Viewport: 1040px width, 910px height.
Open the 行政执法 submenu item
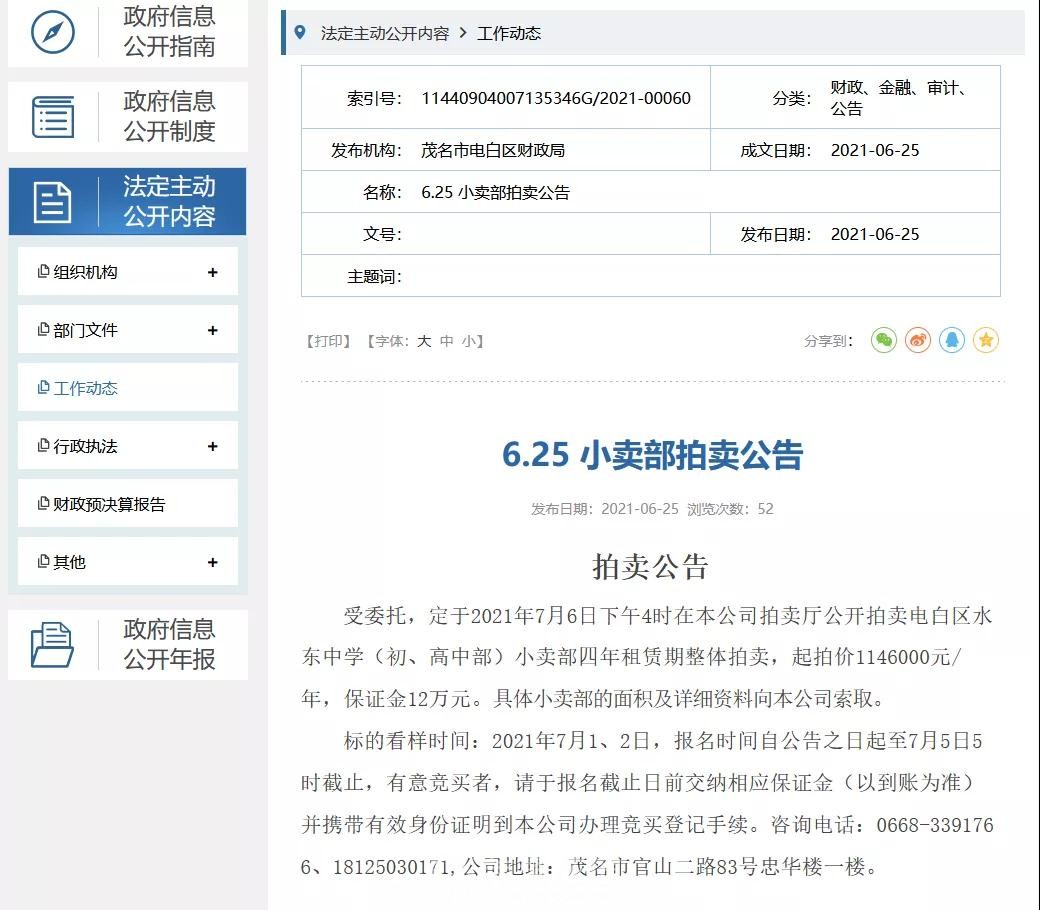tap(127, 445)
